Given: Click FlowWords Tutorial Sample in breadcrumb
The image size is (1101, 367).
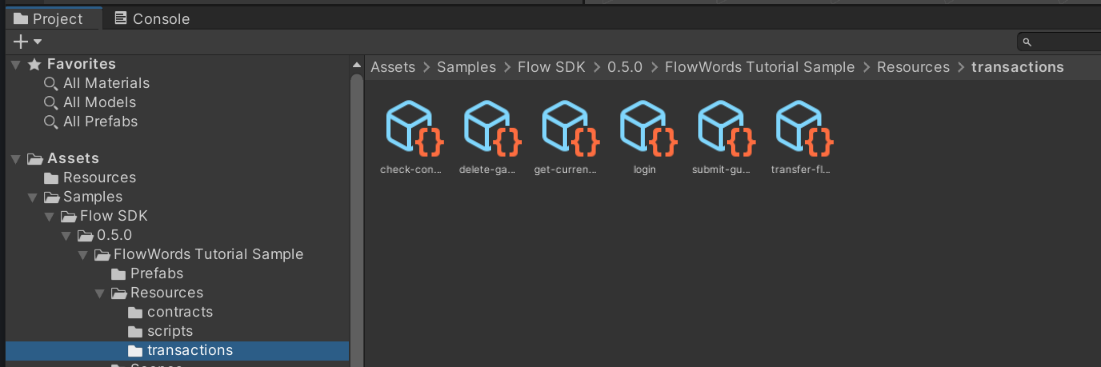Looking at the screenshot, I should click(760, 67).
